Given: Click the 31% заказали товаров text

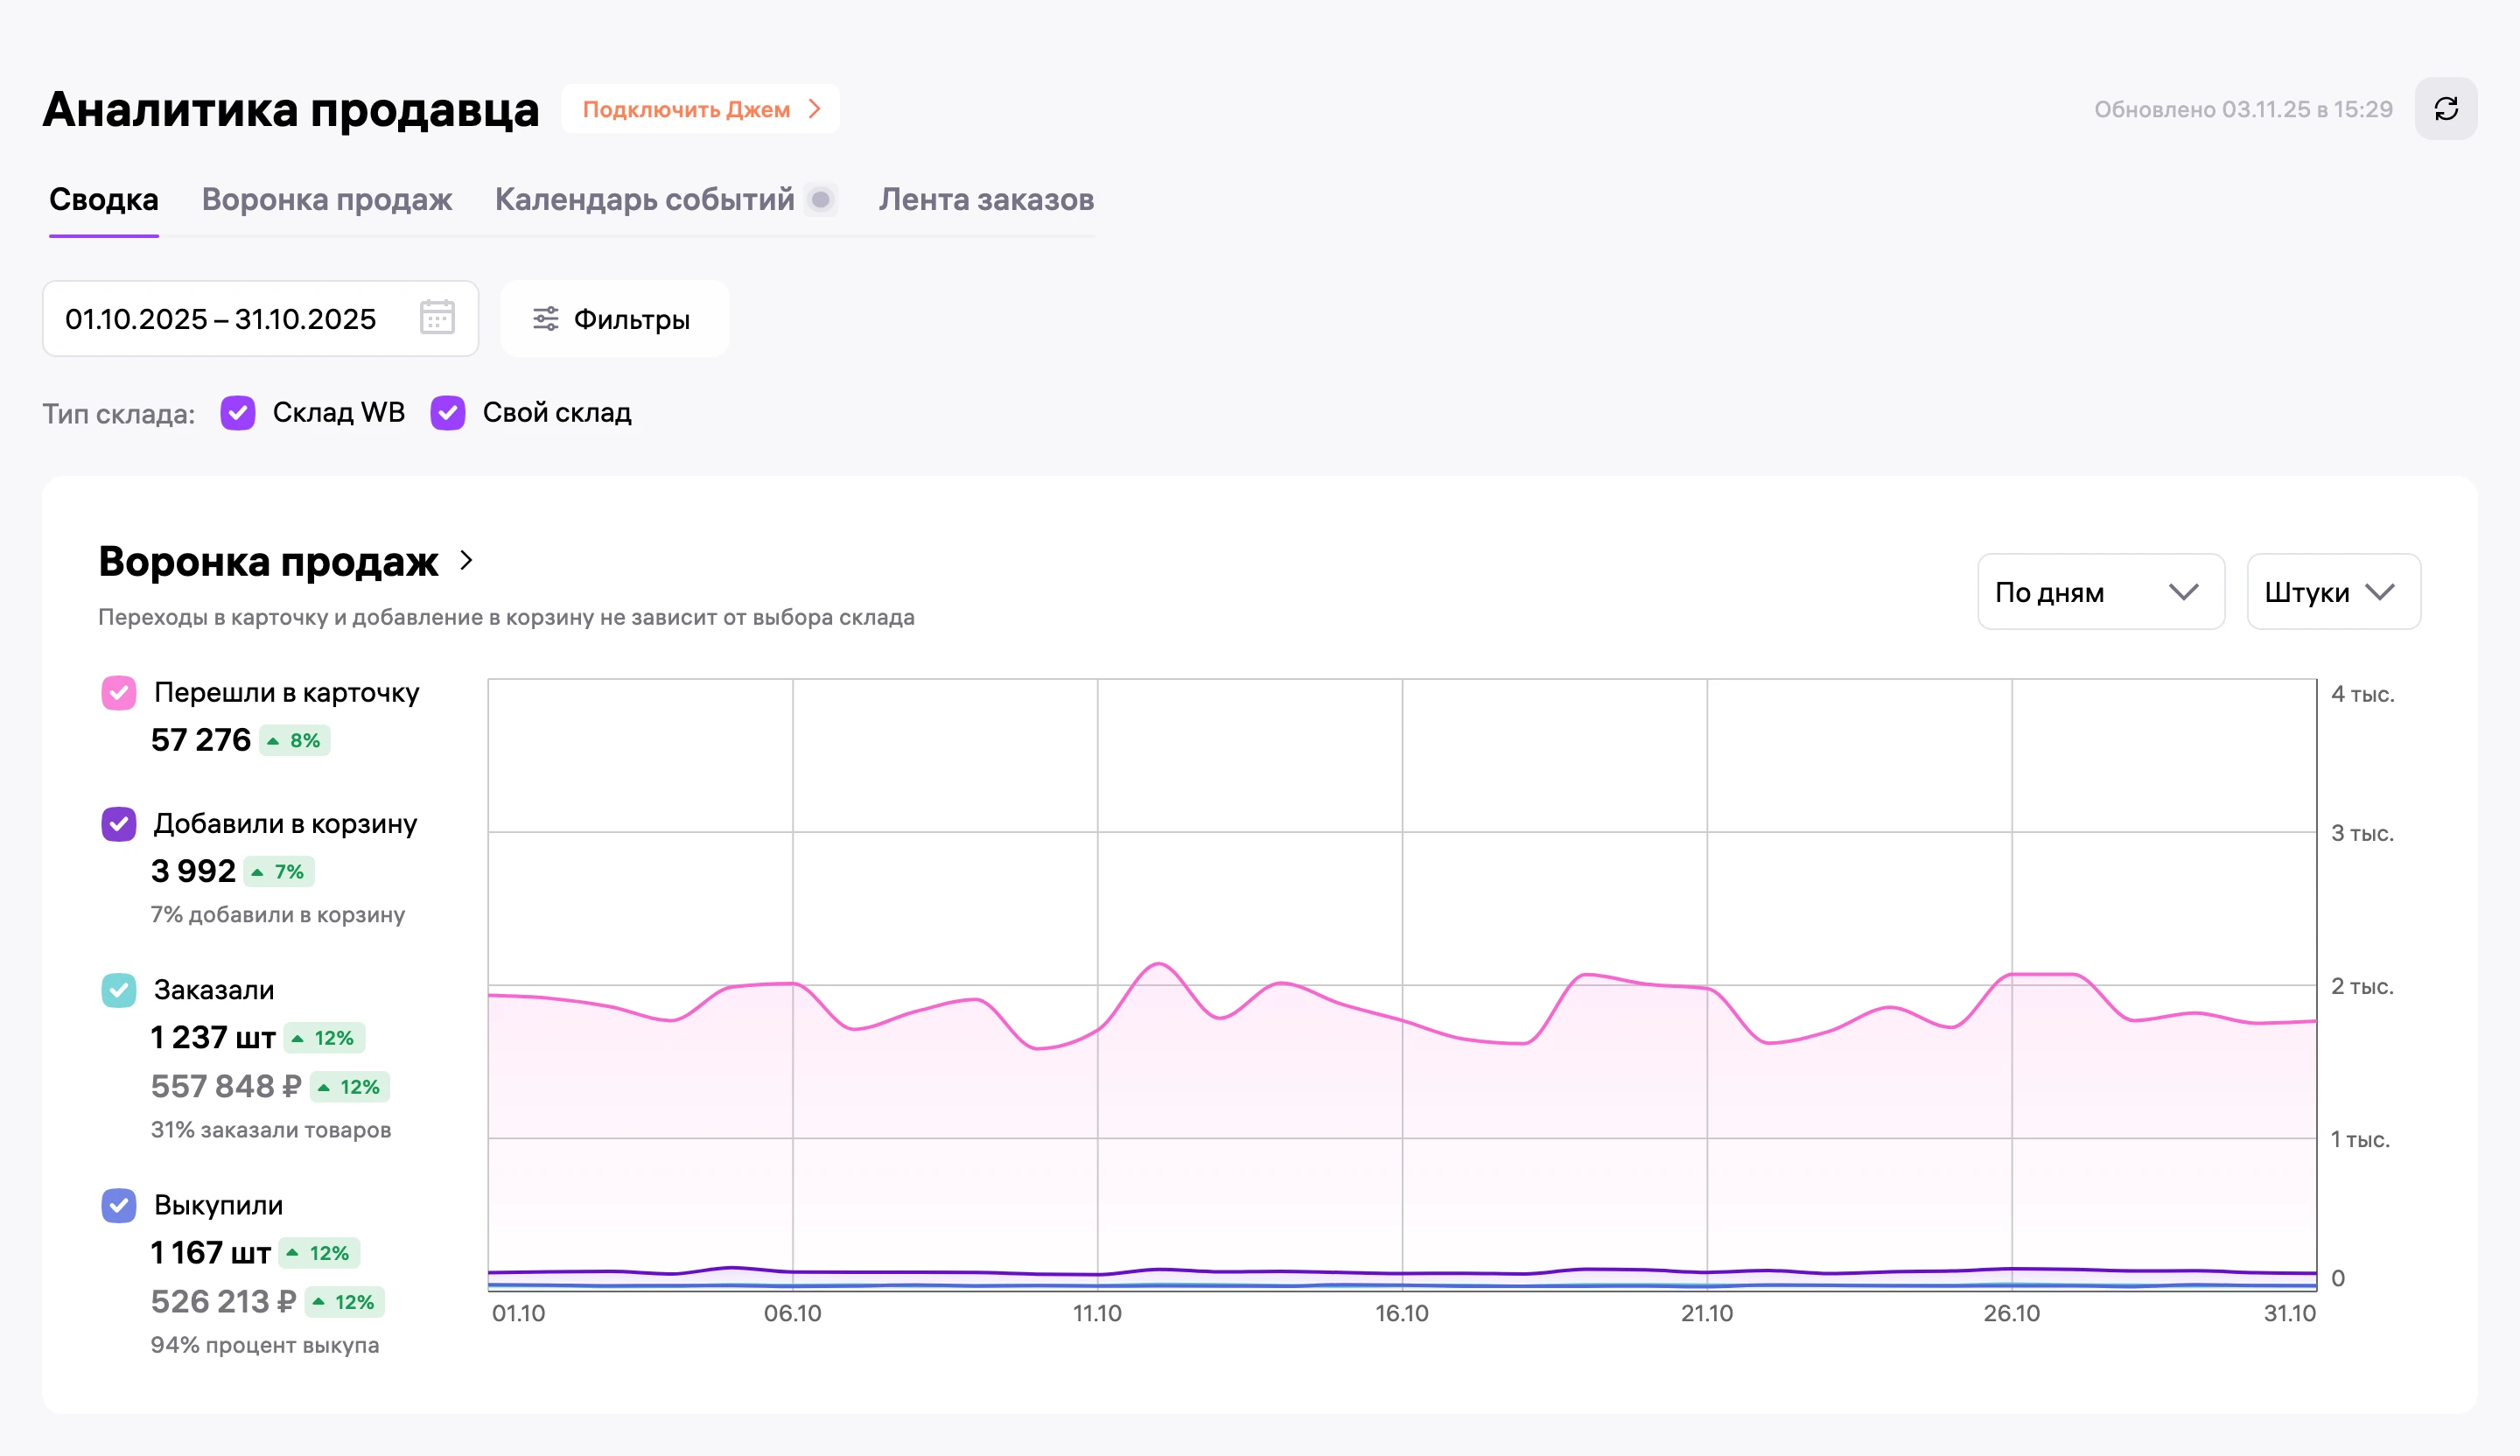Looking at the screenshot, I should 271,1130.
